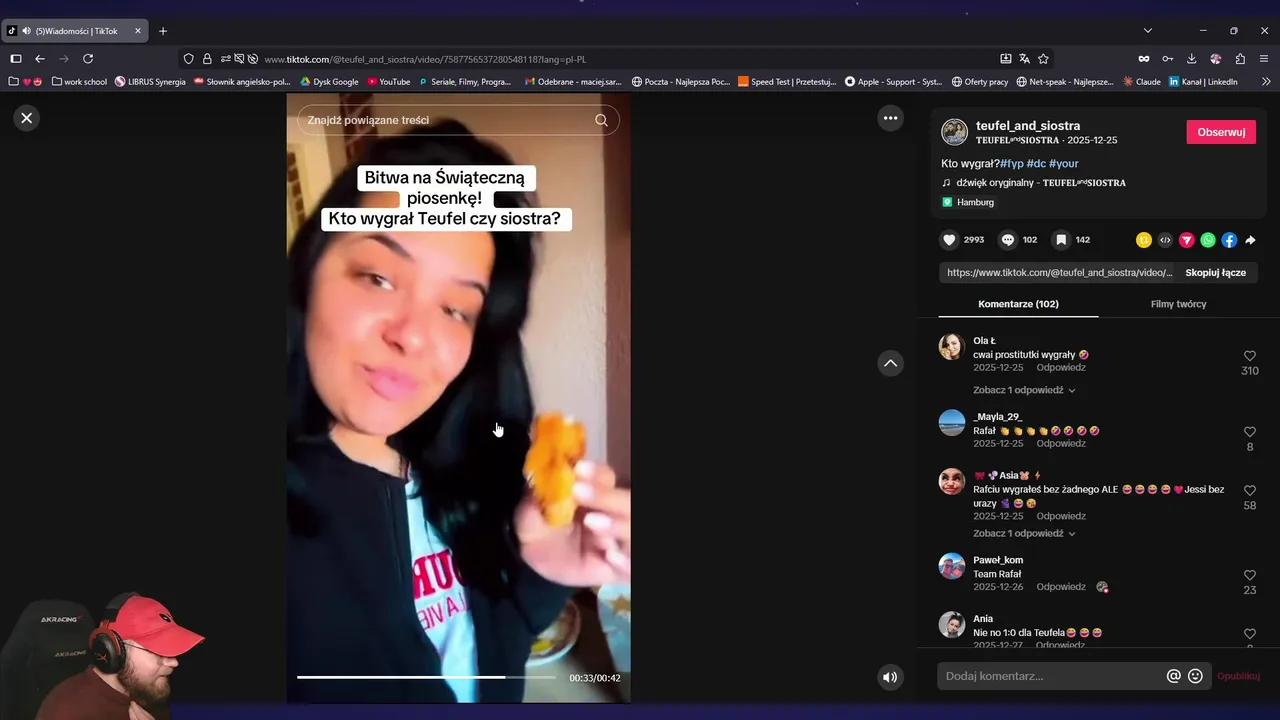The height and width of the screenshot is (720, 1280).
Task: Like the video with the heart icon
Action: click(x=949, y=240)
